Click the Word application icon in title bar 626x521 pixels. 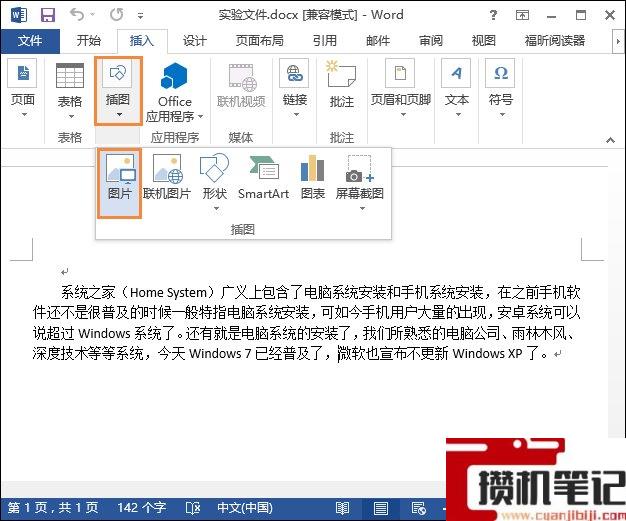pyautogui.click(x=19, y=15)
